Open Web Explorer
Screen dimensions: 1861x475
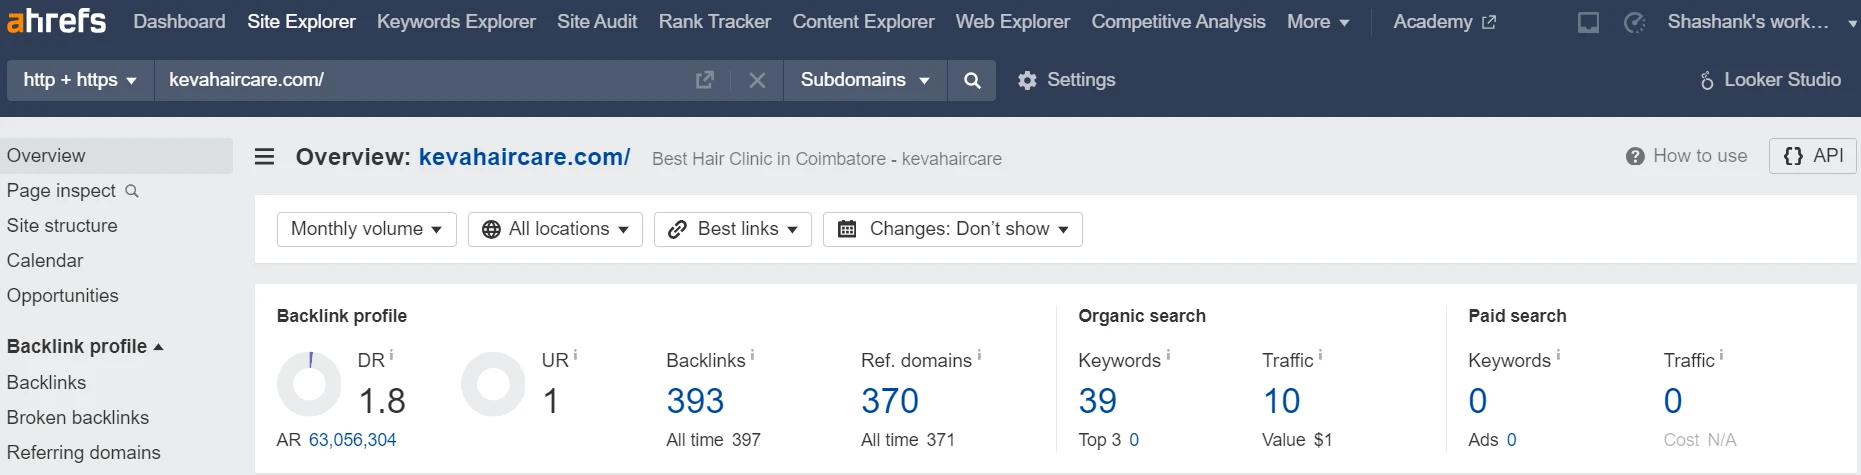point(1012,21)
